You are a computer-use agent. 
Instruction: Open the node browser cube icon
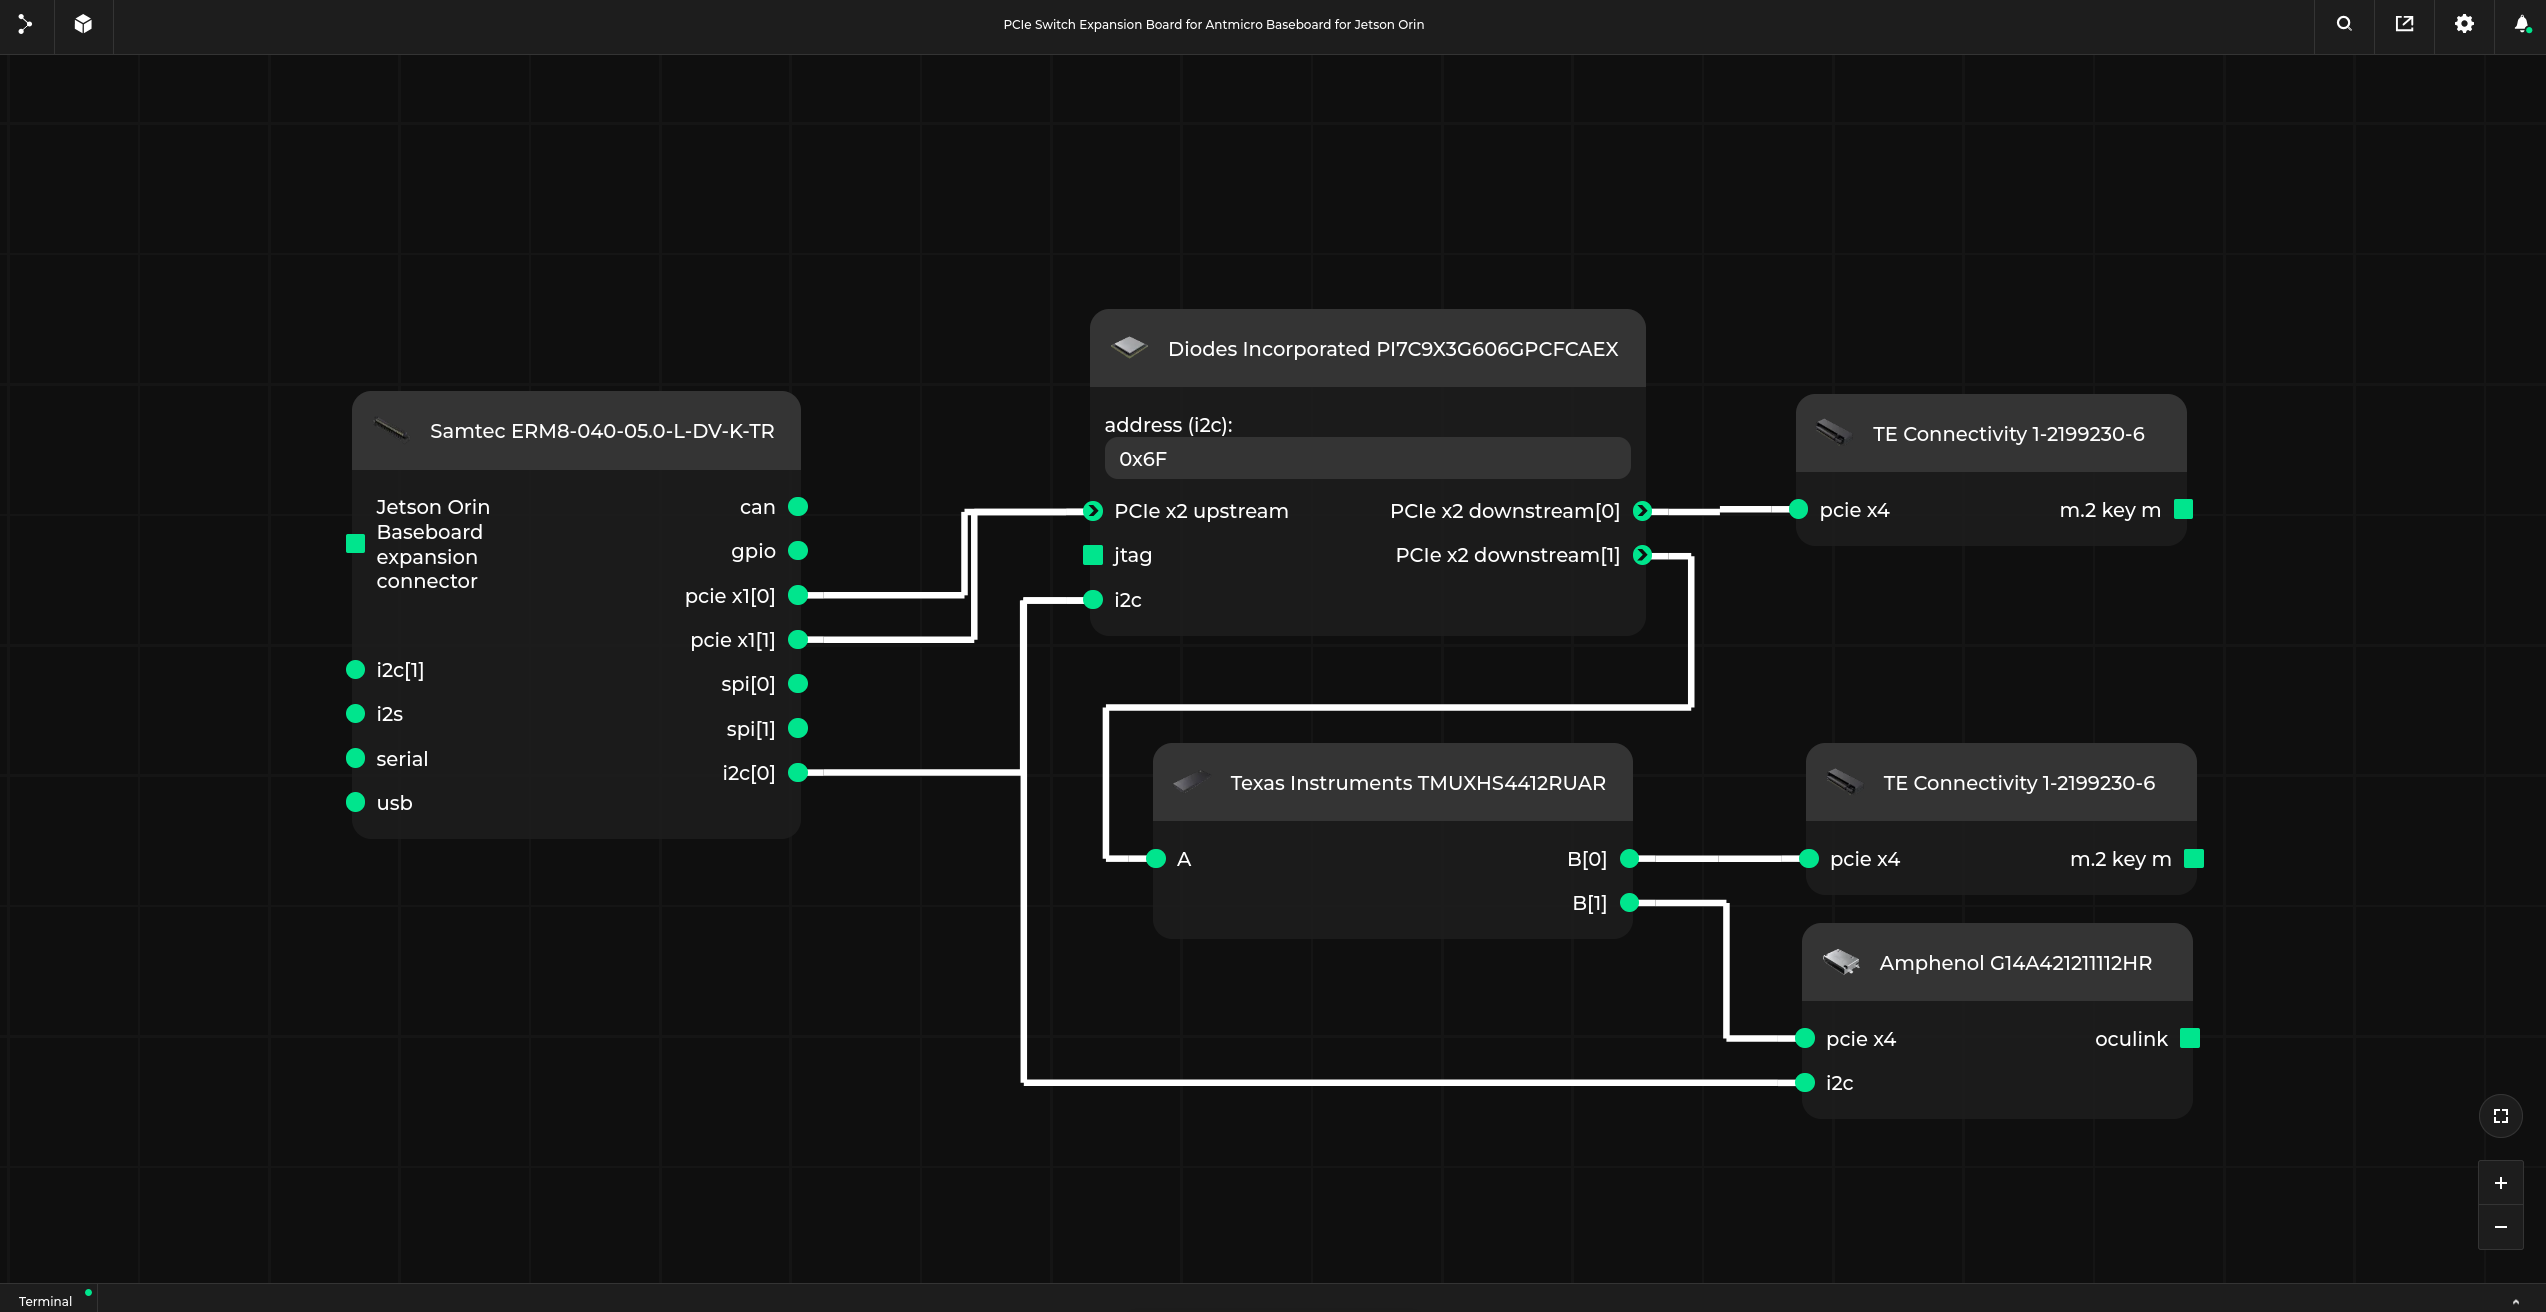point(83,24)
